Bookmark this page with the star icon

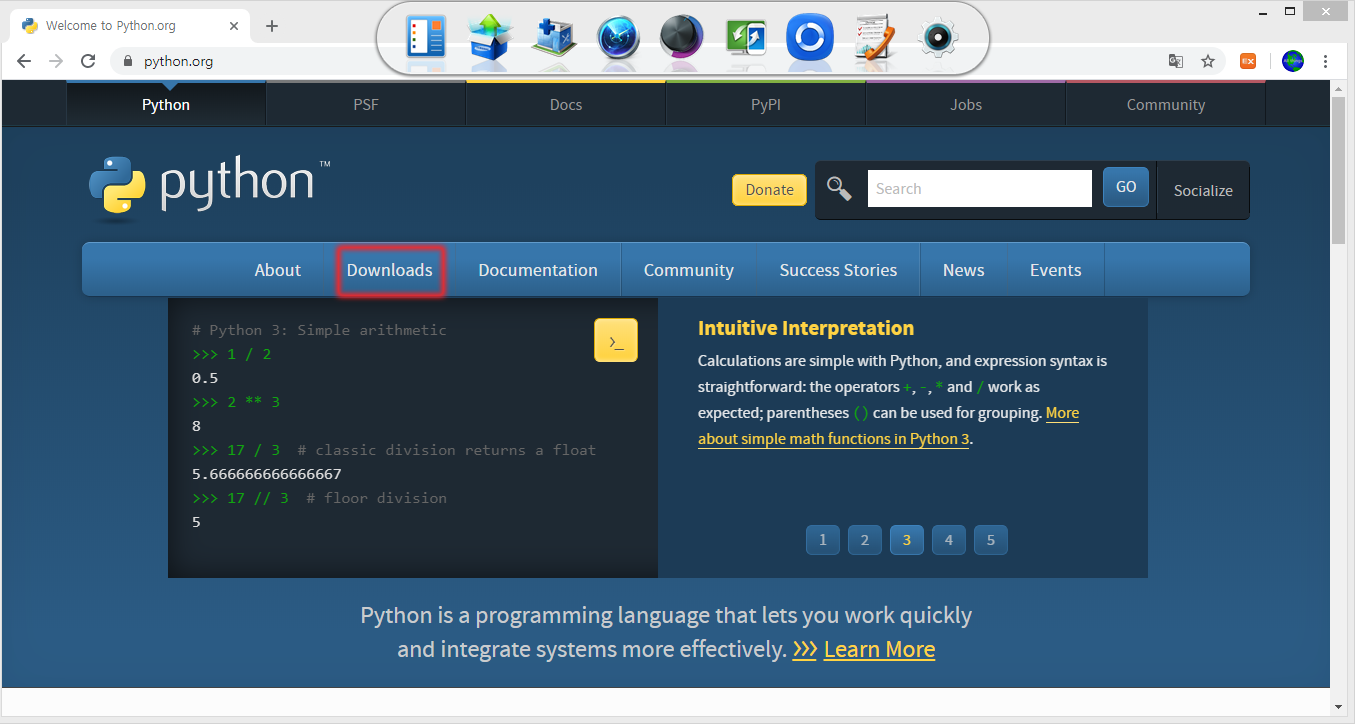[x=1208, y=61]
